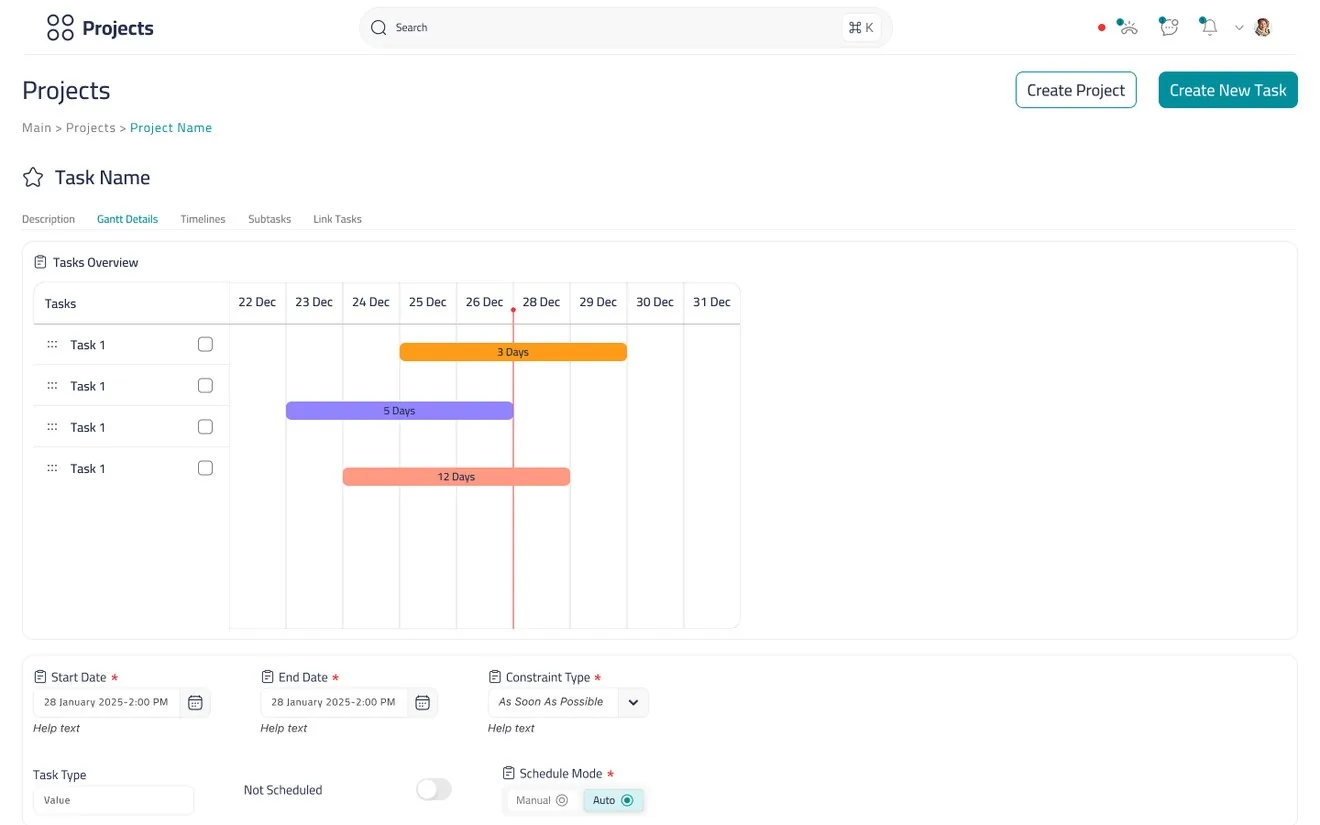1320x825 pixels.
Task: Click the search magnifier icon
Action: pos(378,28)
